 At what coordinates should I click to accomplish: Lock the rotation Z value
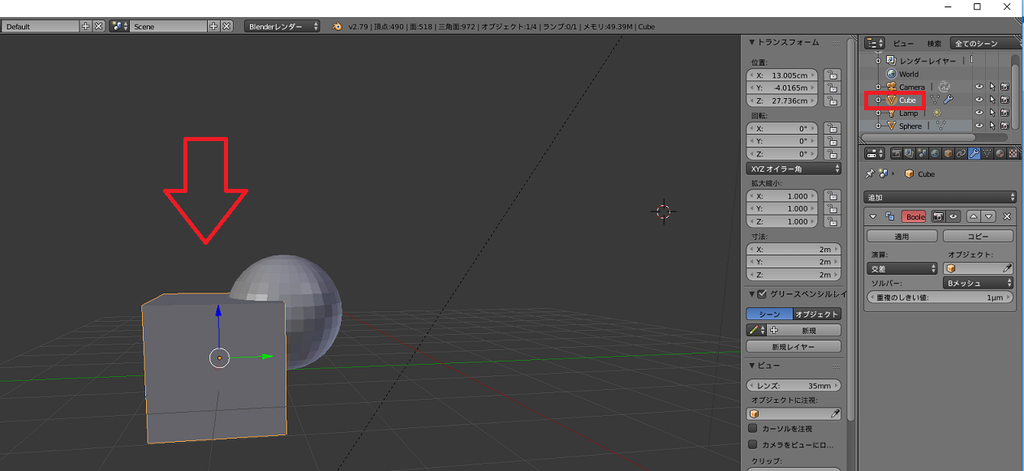(x=831, y=154)
